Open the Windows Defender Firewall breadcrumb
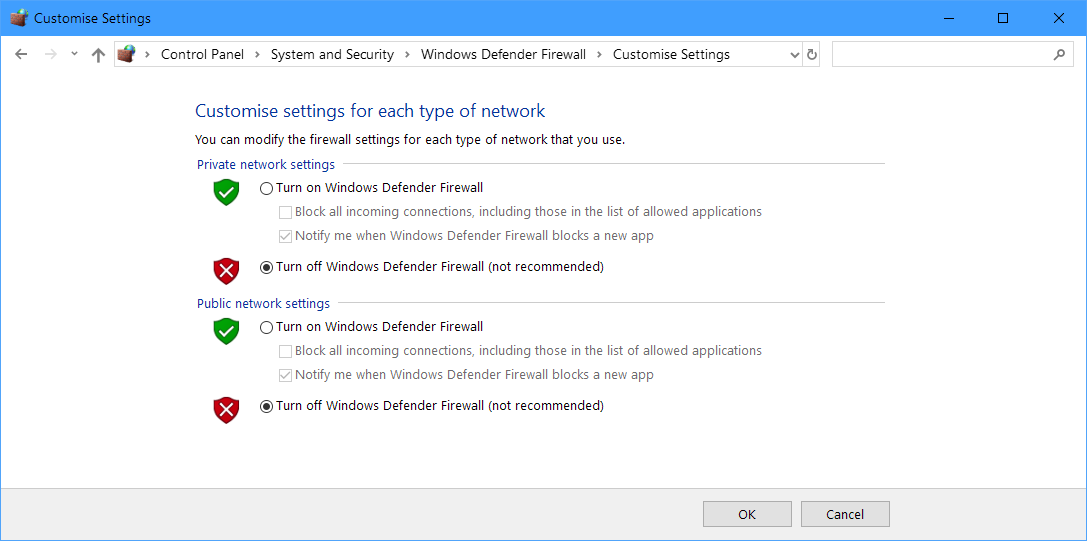 tap(503, 54)
